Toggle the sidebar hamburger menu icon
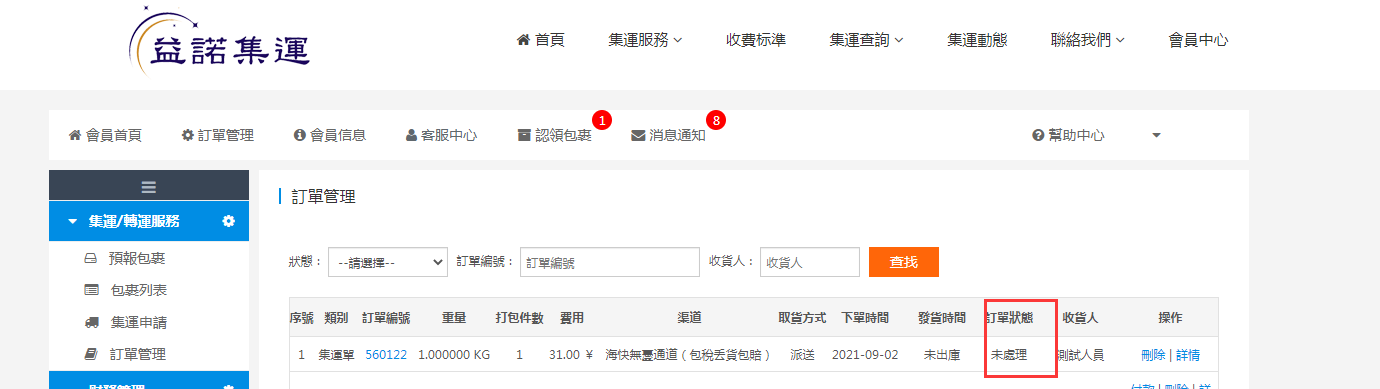The height and width of the screenshot is (389, 1380). 149,186
